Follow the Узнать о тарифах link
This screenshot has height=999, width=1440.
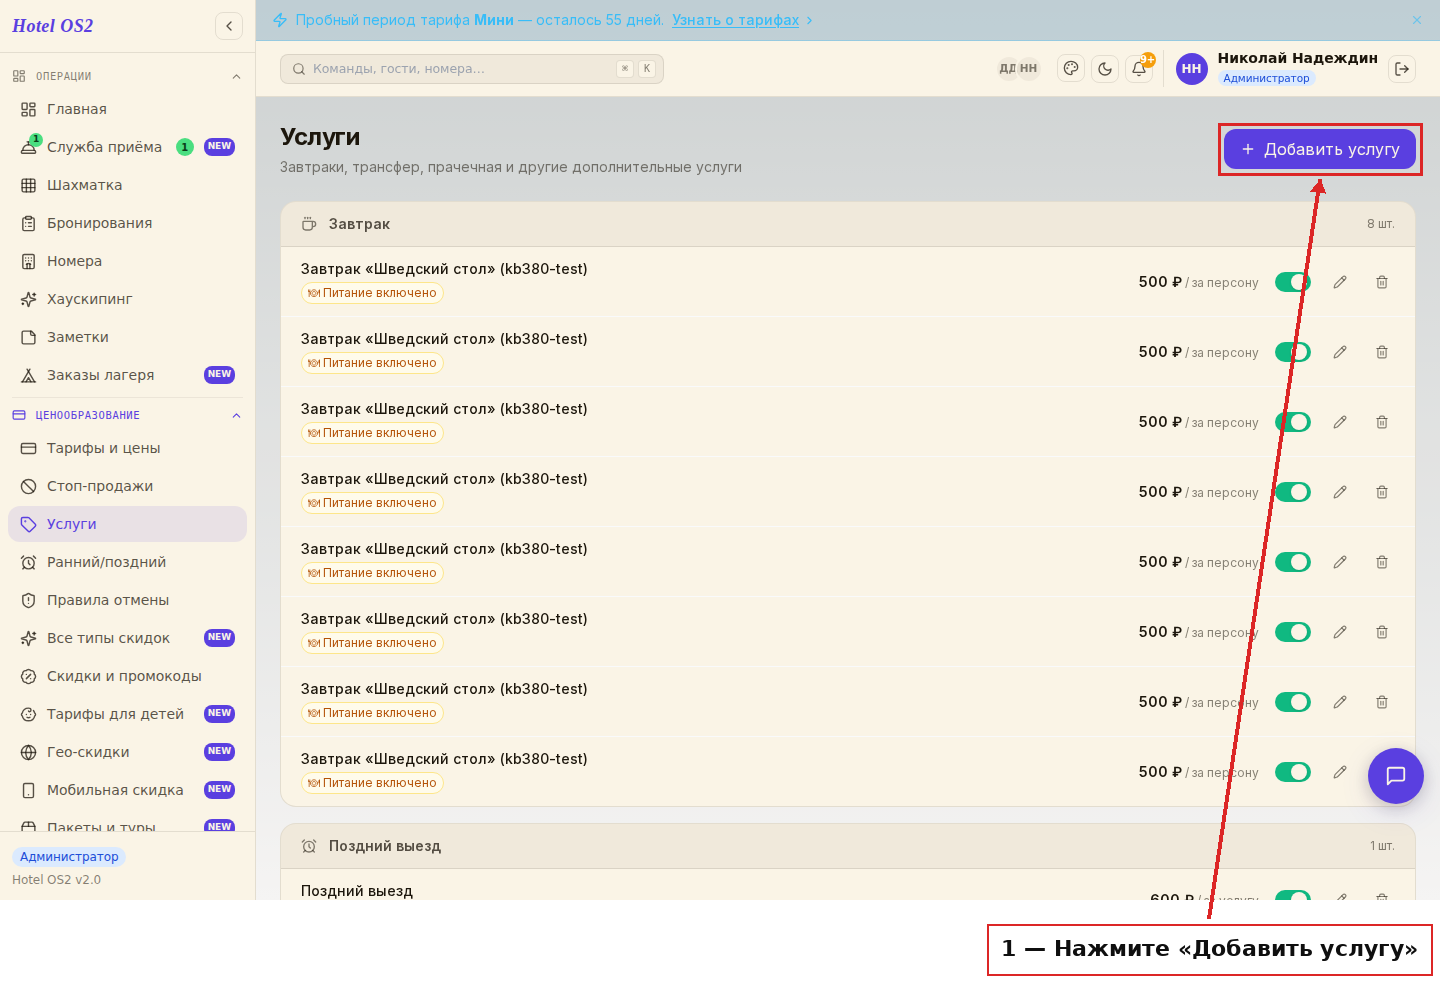(735, 20)
